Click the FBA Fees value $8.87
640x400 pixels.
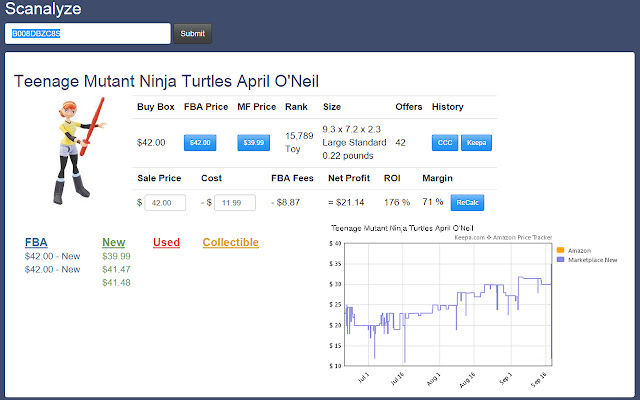286,202
